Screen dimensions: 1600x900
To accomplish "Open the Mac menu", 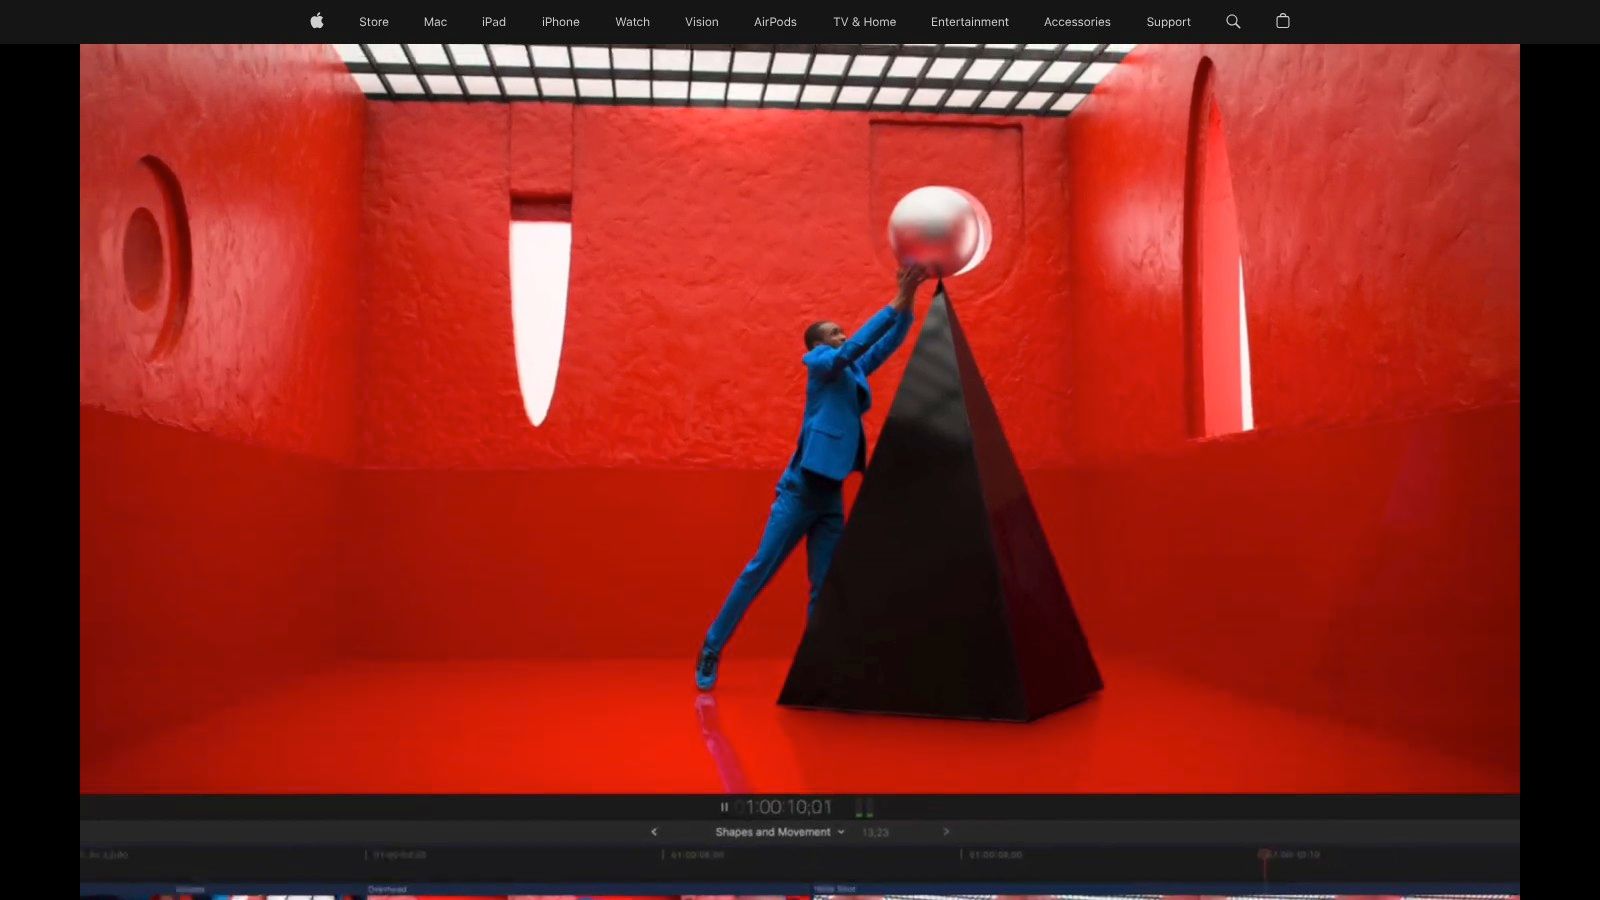I will [434, 21].
